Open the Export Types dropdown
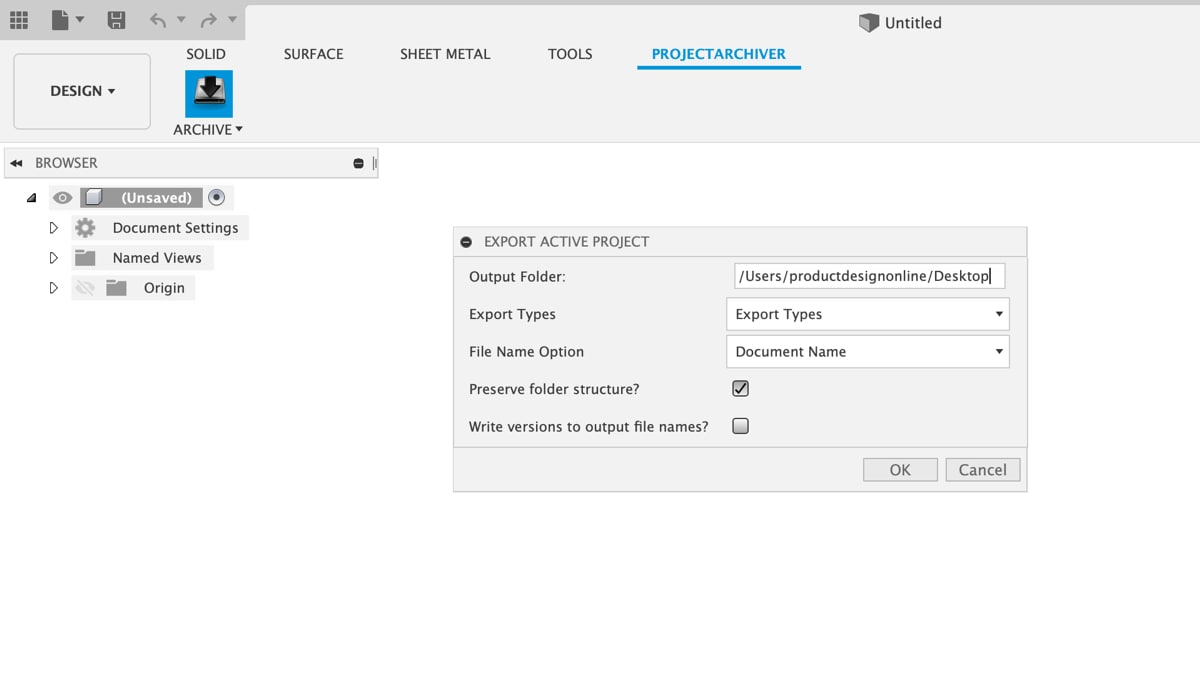The width and height of the screenshot is (1200, 675). pyautogui.click(x=867, y=314)
